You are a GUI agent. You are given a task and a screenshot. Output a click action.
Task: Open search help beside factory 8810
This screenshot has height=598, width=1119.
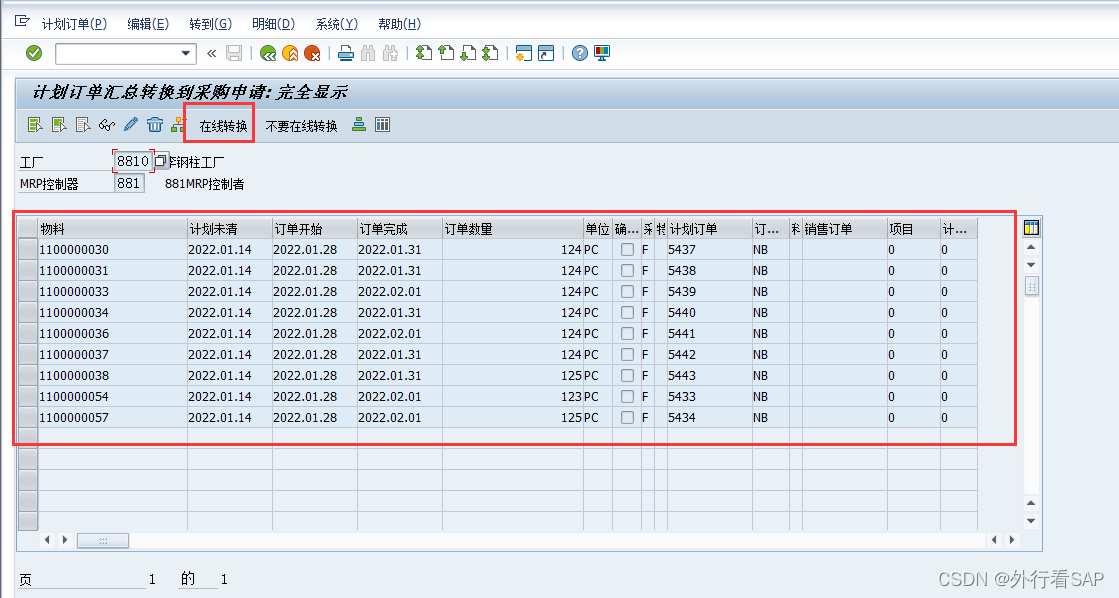coord(161,161)
